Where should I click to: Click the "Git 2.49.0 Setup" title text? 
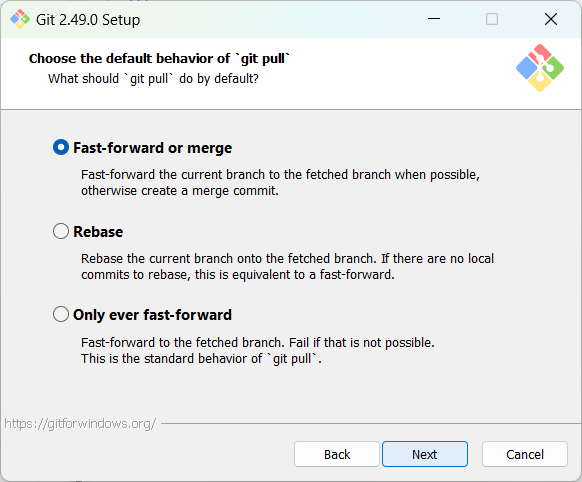click(x=88, y=20)
